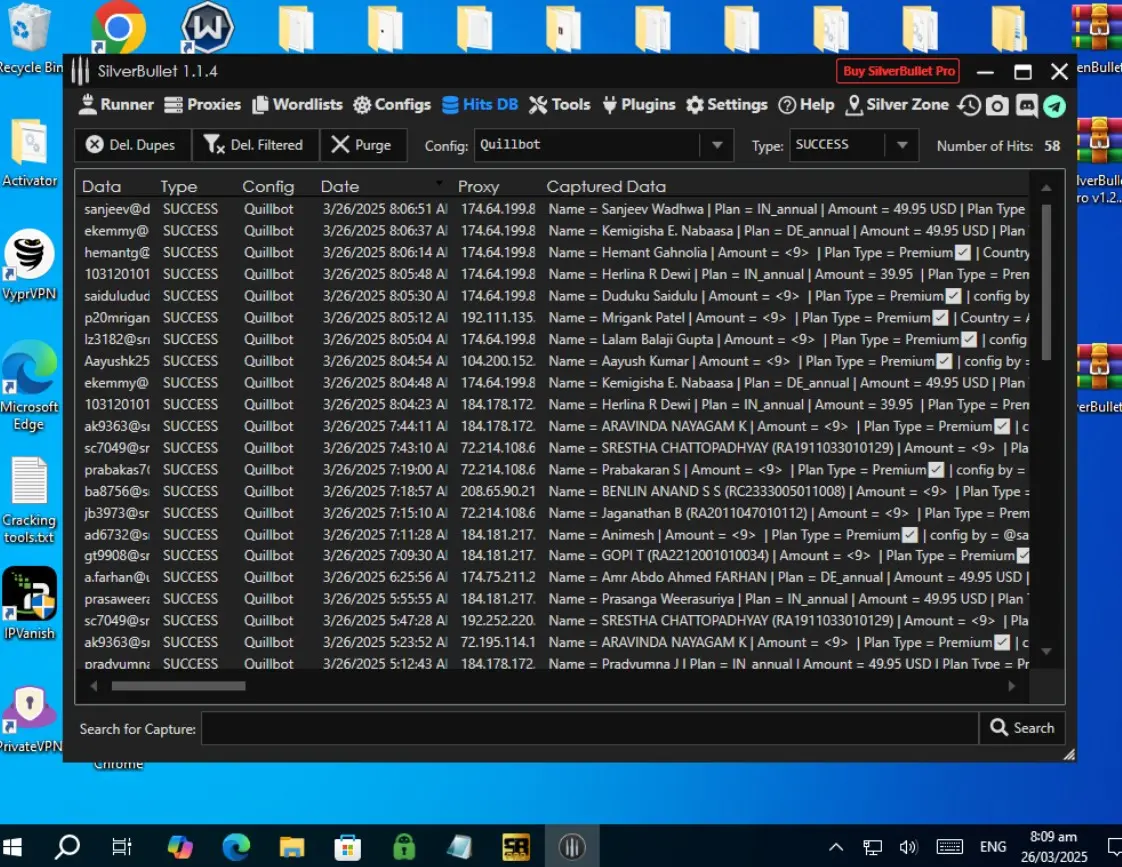Click the Config dropdown arrow
The width and height of the screenshot is (1122, 867).
click(717, 145)
